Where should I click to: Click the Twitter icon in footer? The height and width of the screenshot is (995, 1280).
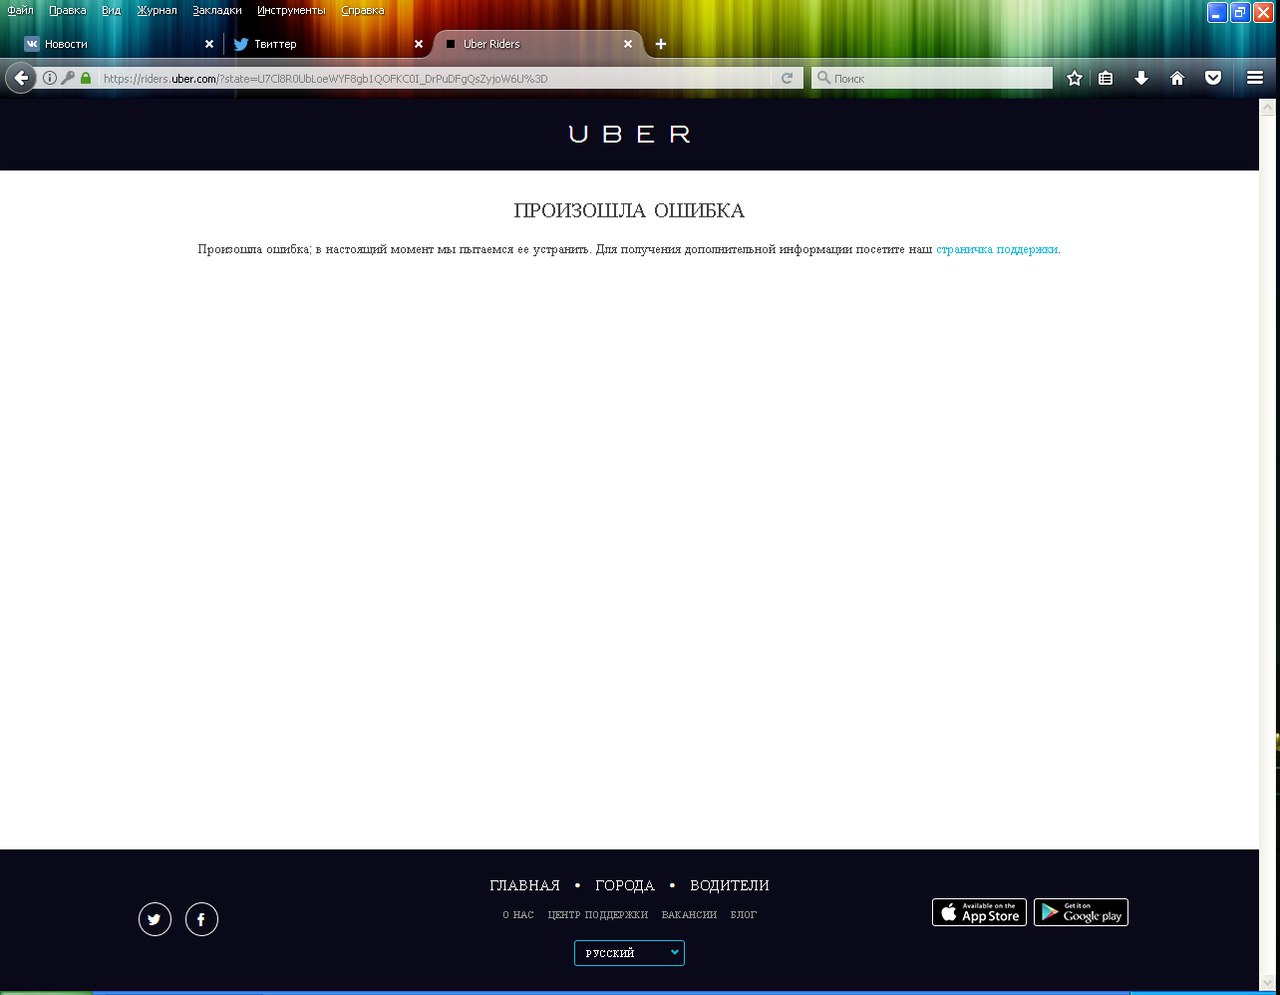[155, 919]
